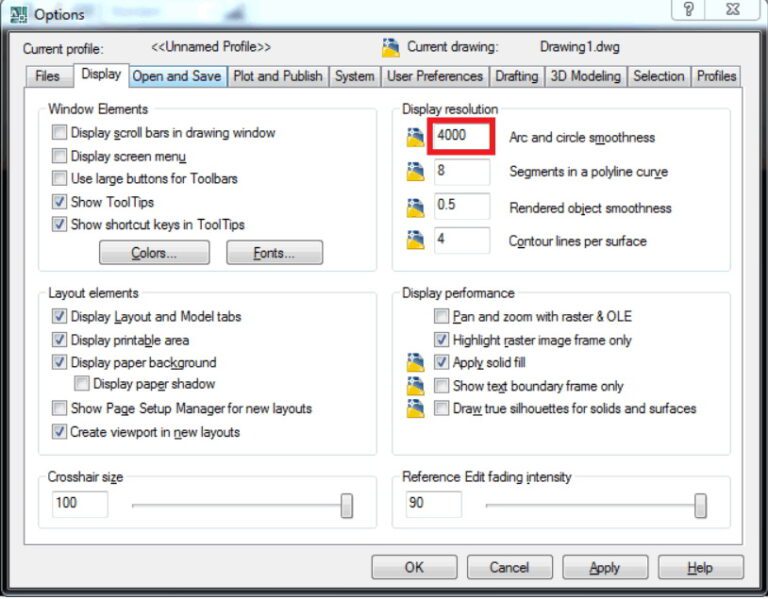
Task: Toggle Apply solid fill checkbox
Action: pos(441,362)
